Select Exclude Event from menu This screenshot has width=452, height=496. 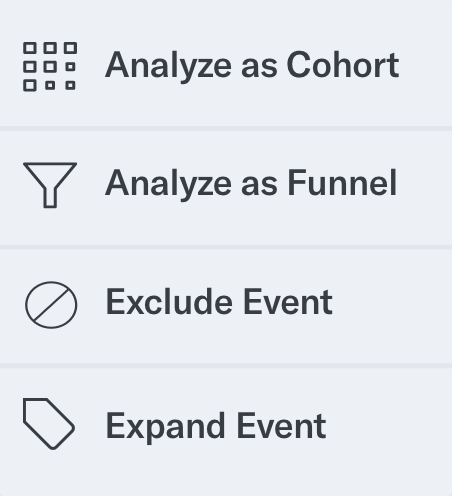click(x=226, y=305)
